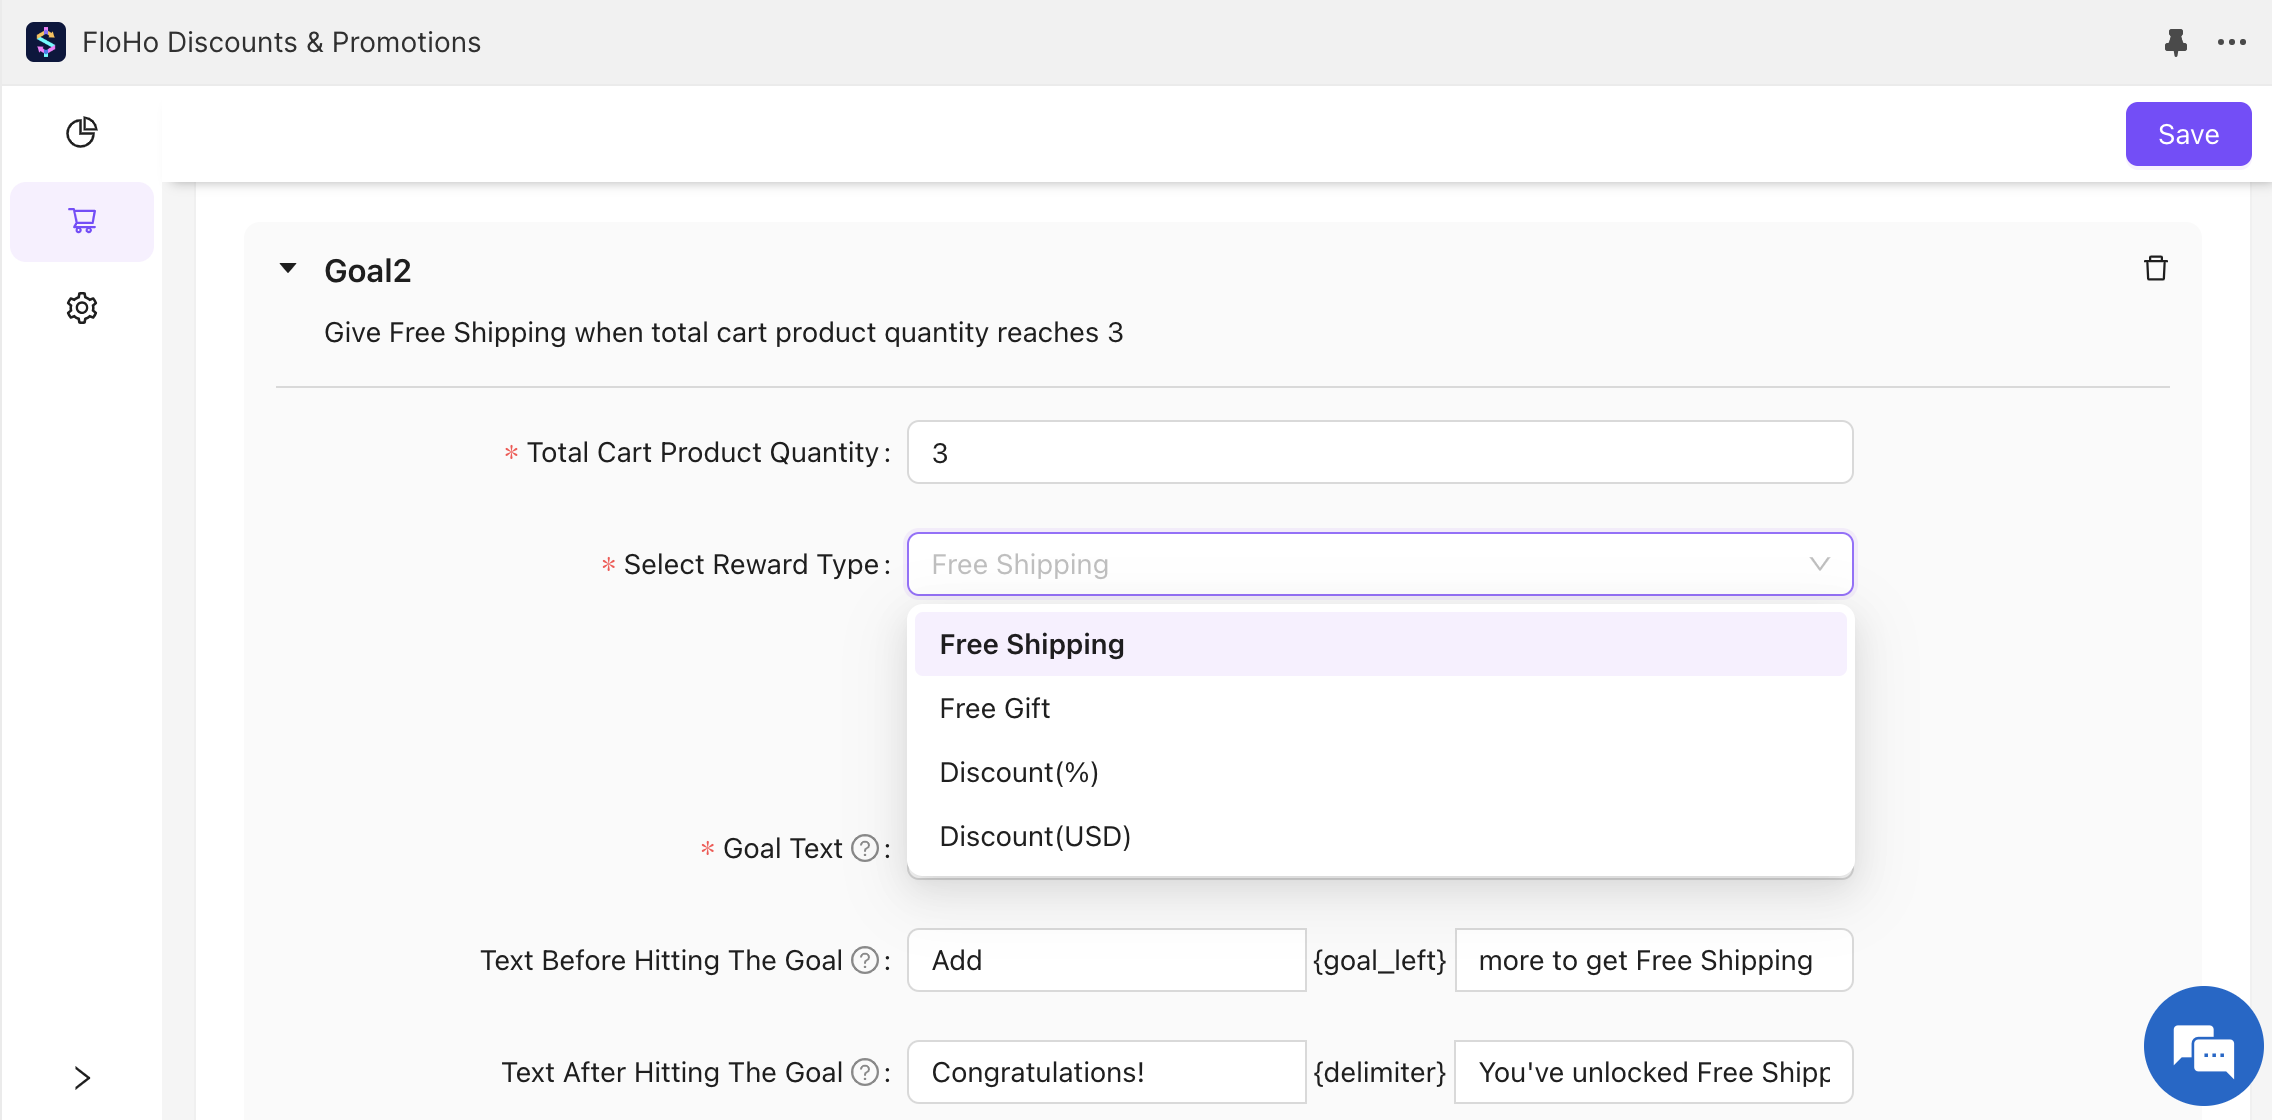Click the pin icon in header

coord(2175,42)
